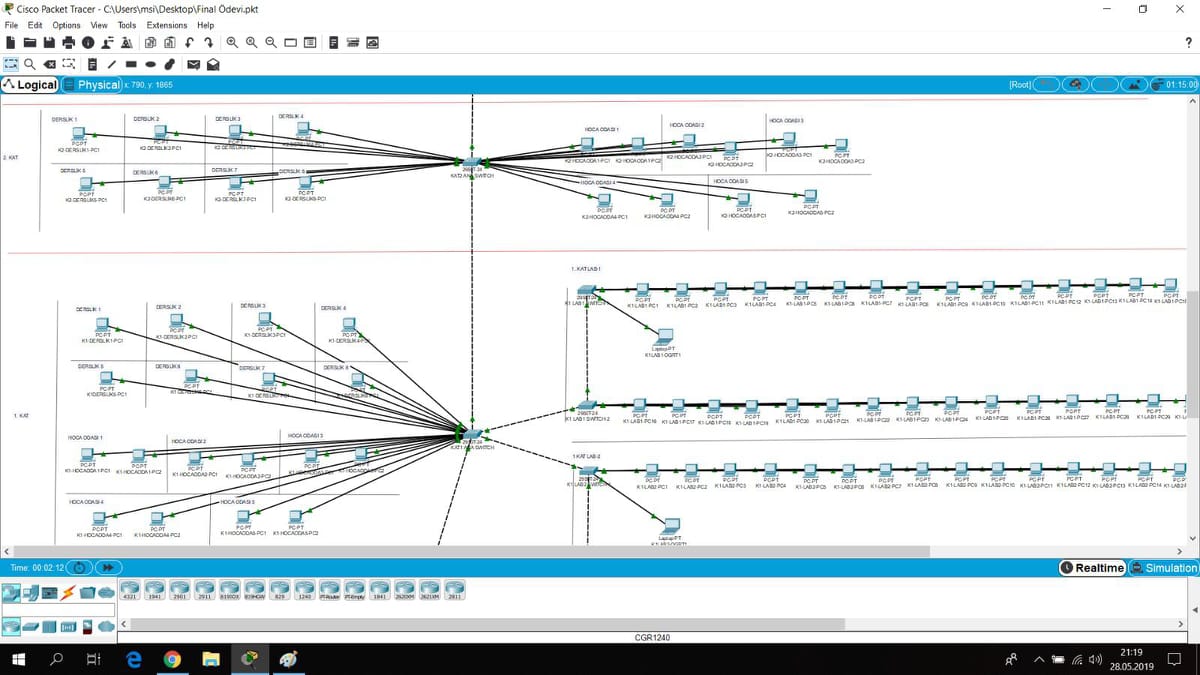Select the Draw Ellipse tool
The image size is (1200, 675).
pos(152,64)
